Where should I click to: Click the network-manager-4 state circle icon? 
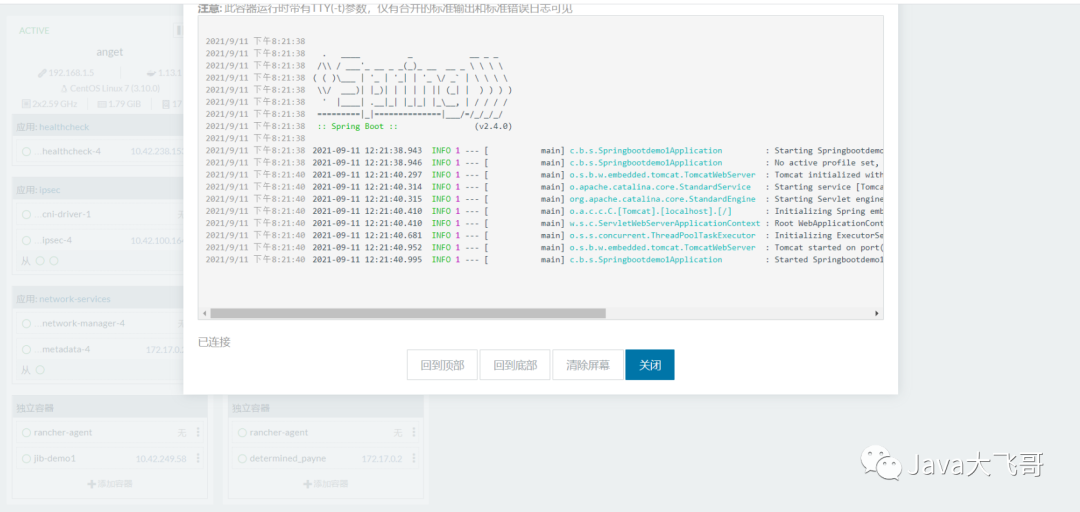(26, 323)
